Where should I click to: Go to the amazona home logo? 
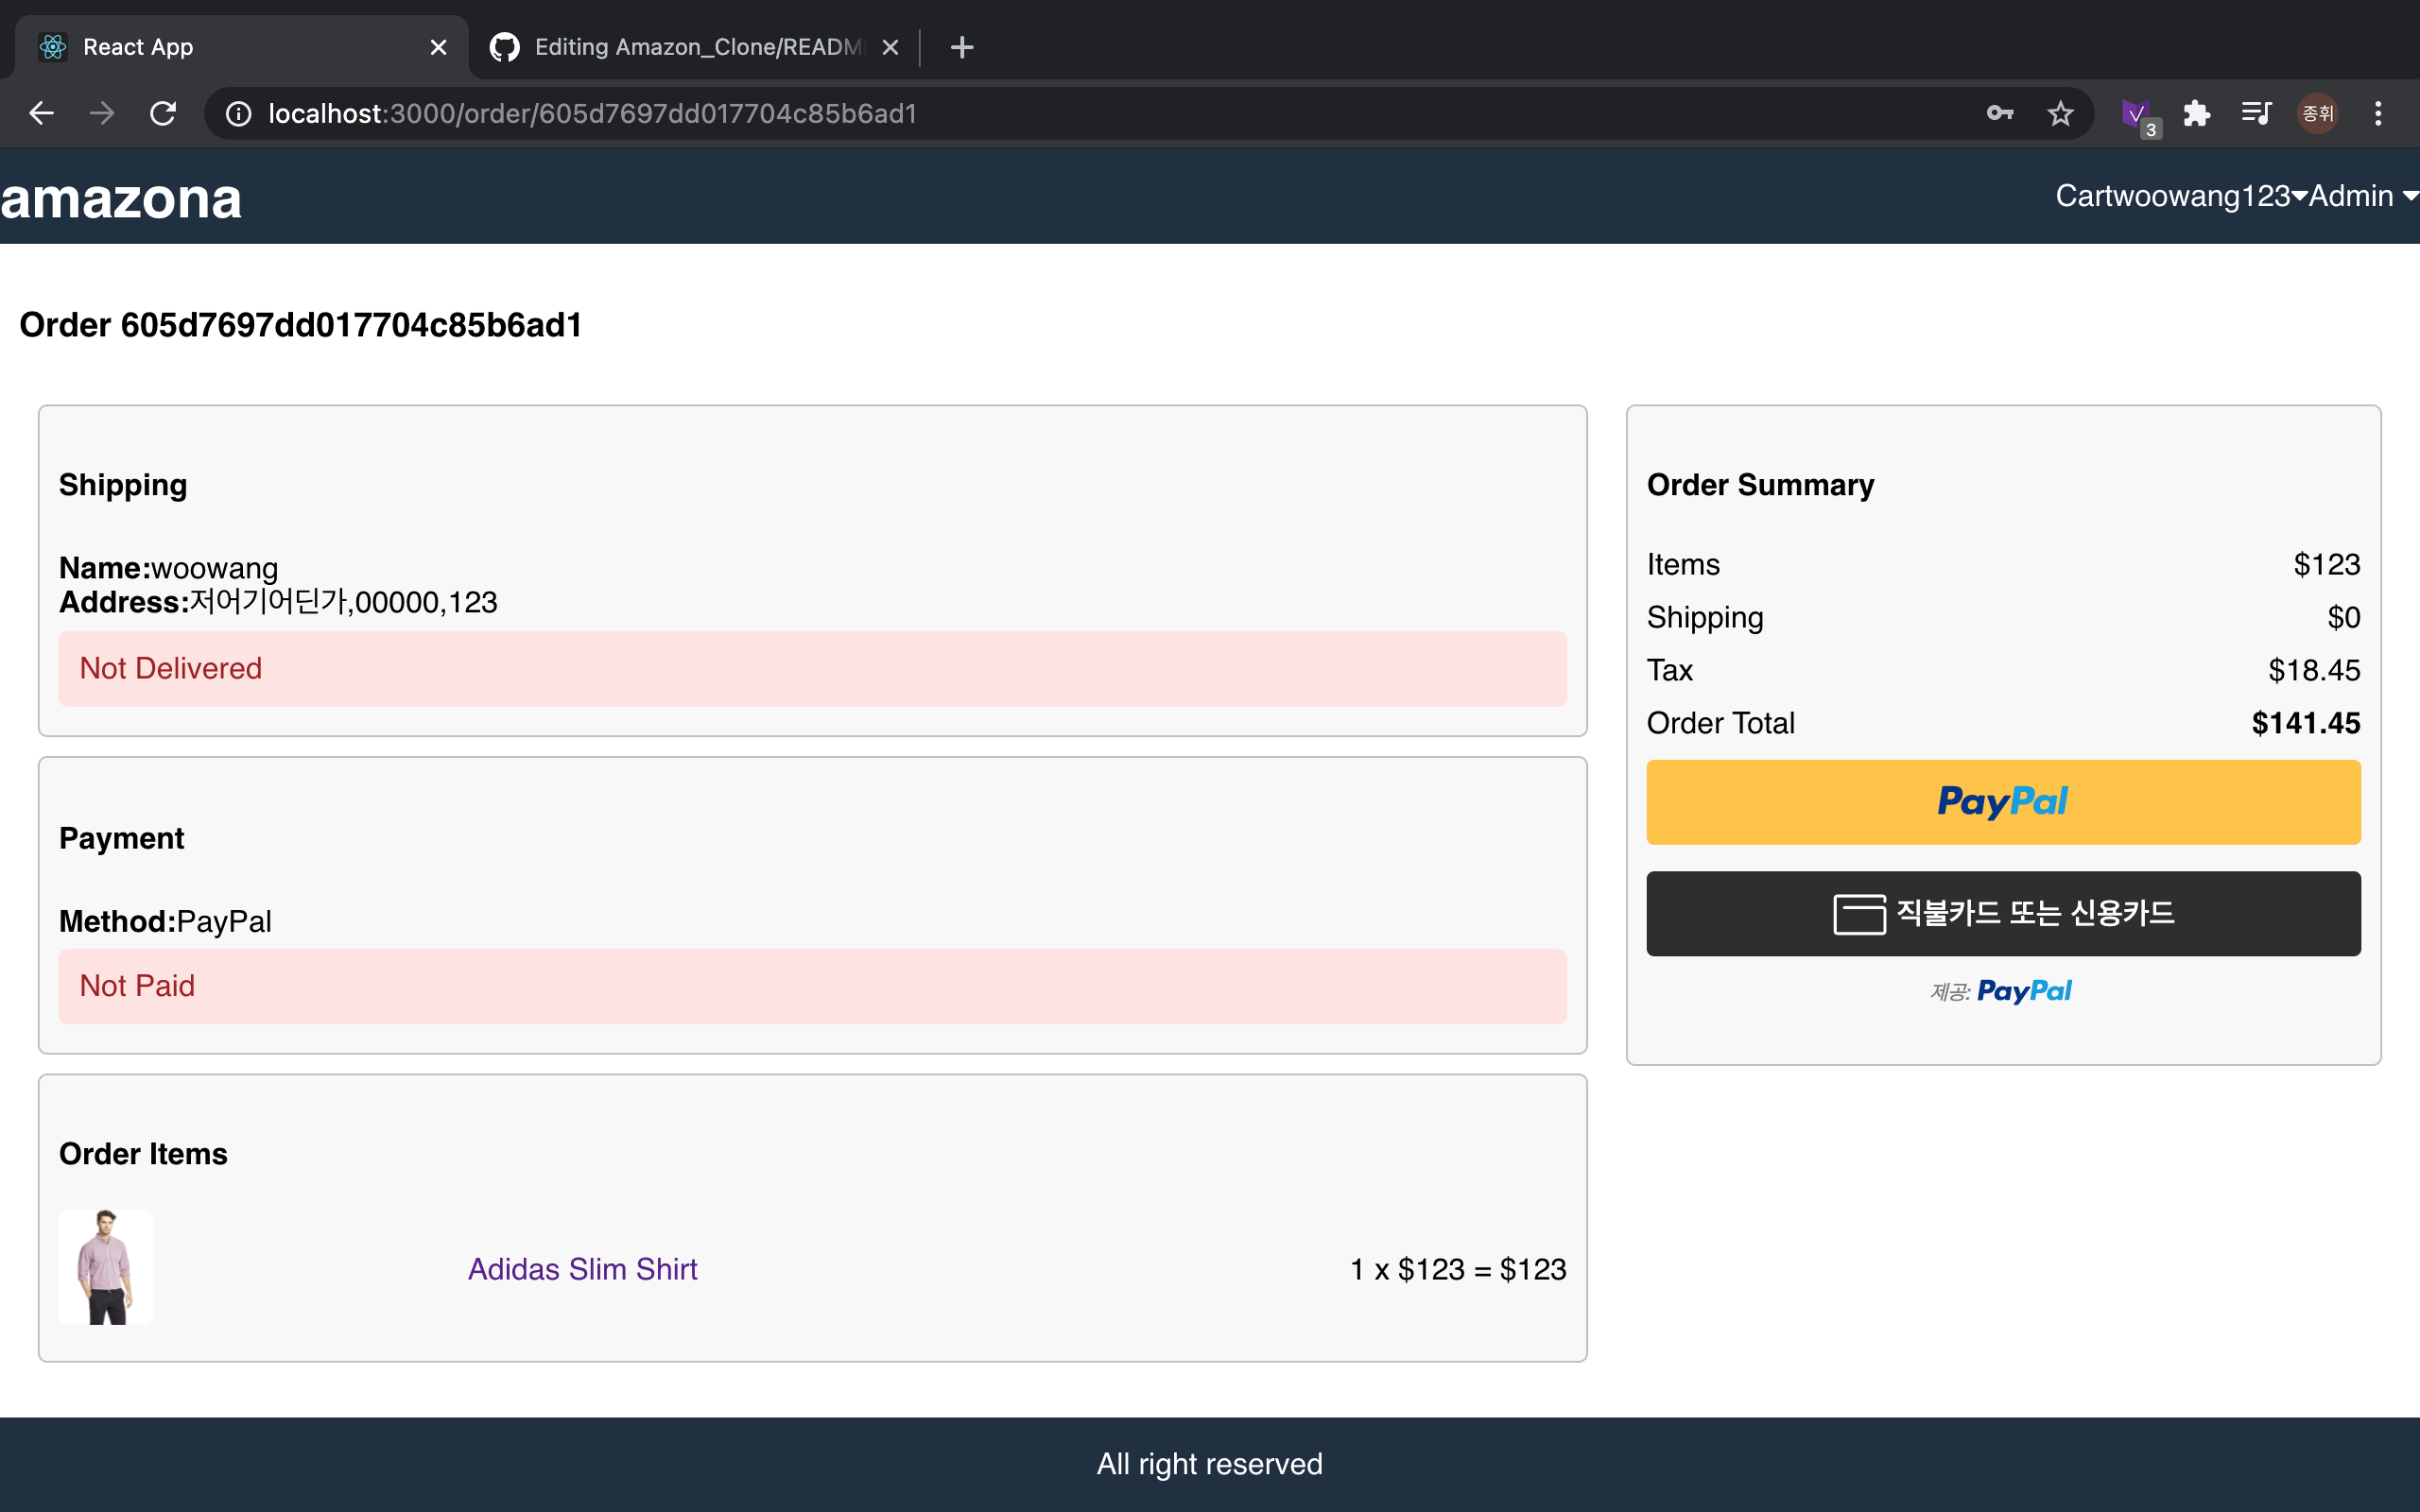121,198
